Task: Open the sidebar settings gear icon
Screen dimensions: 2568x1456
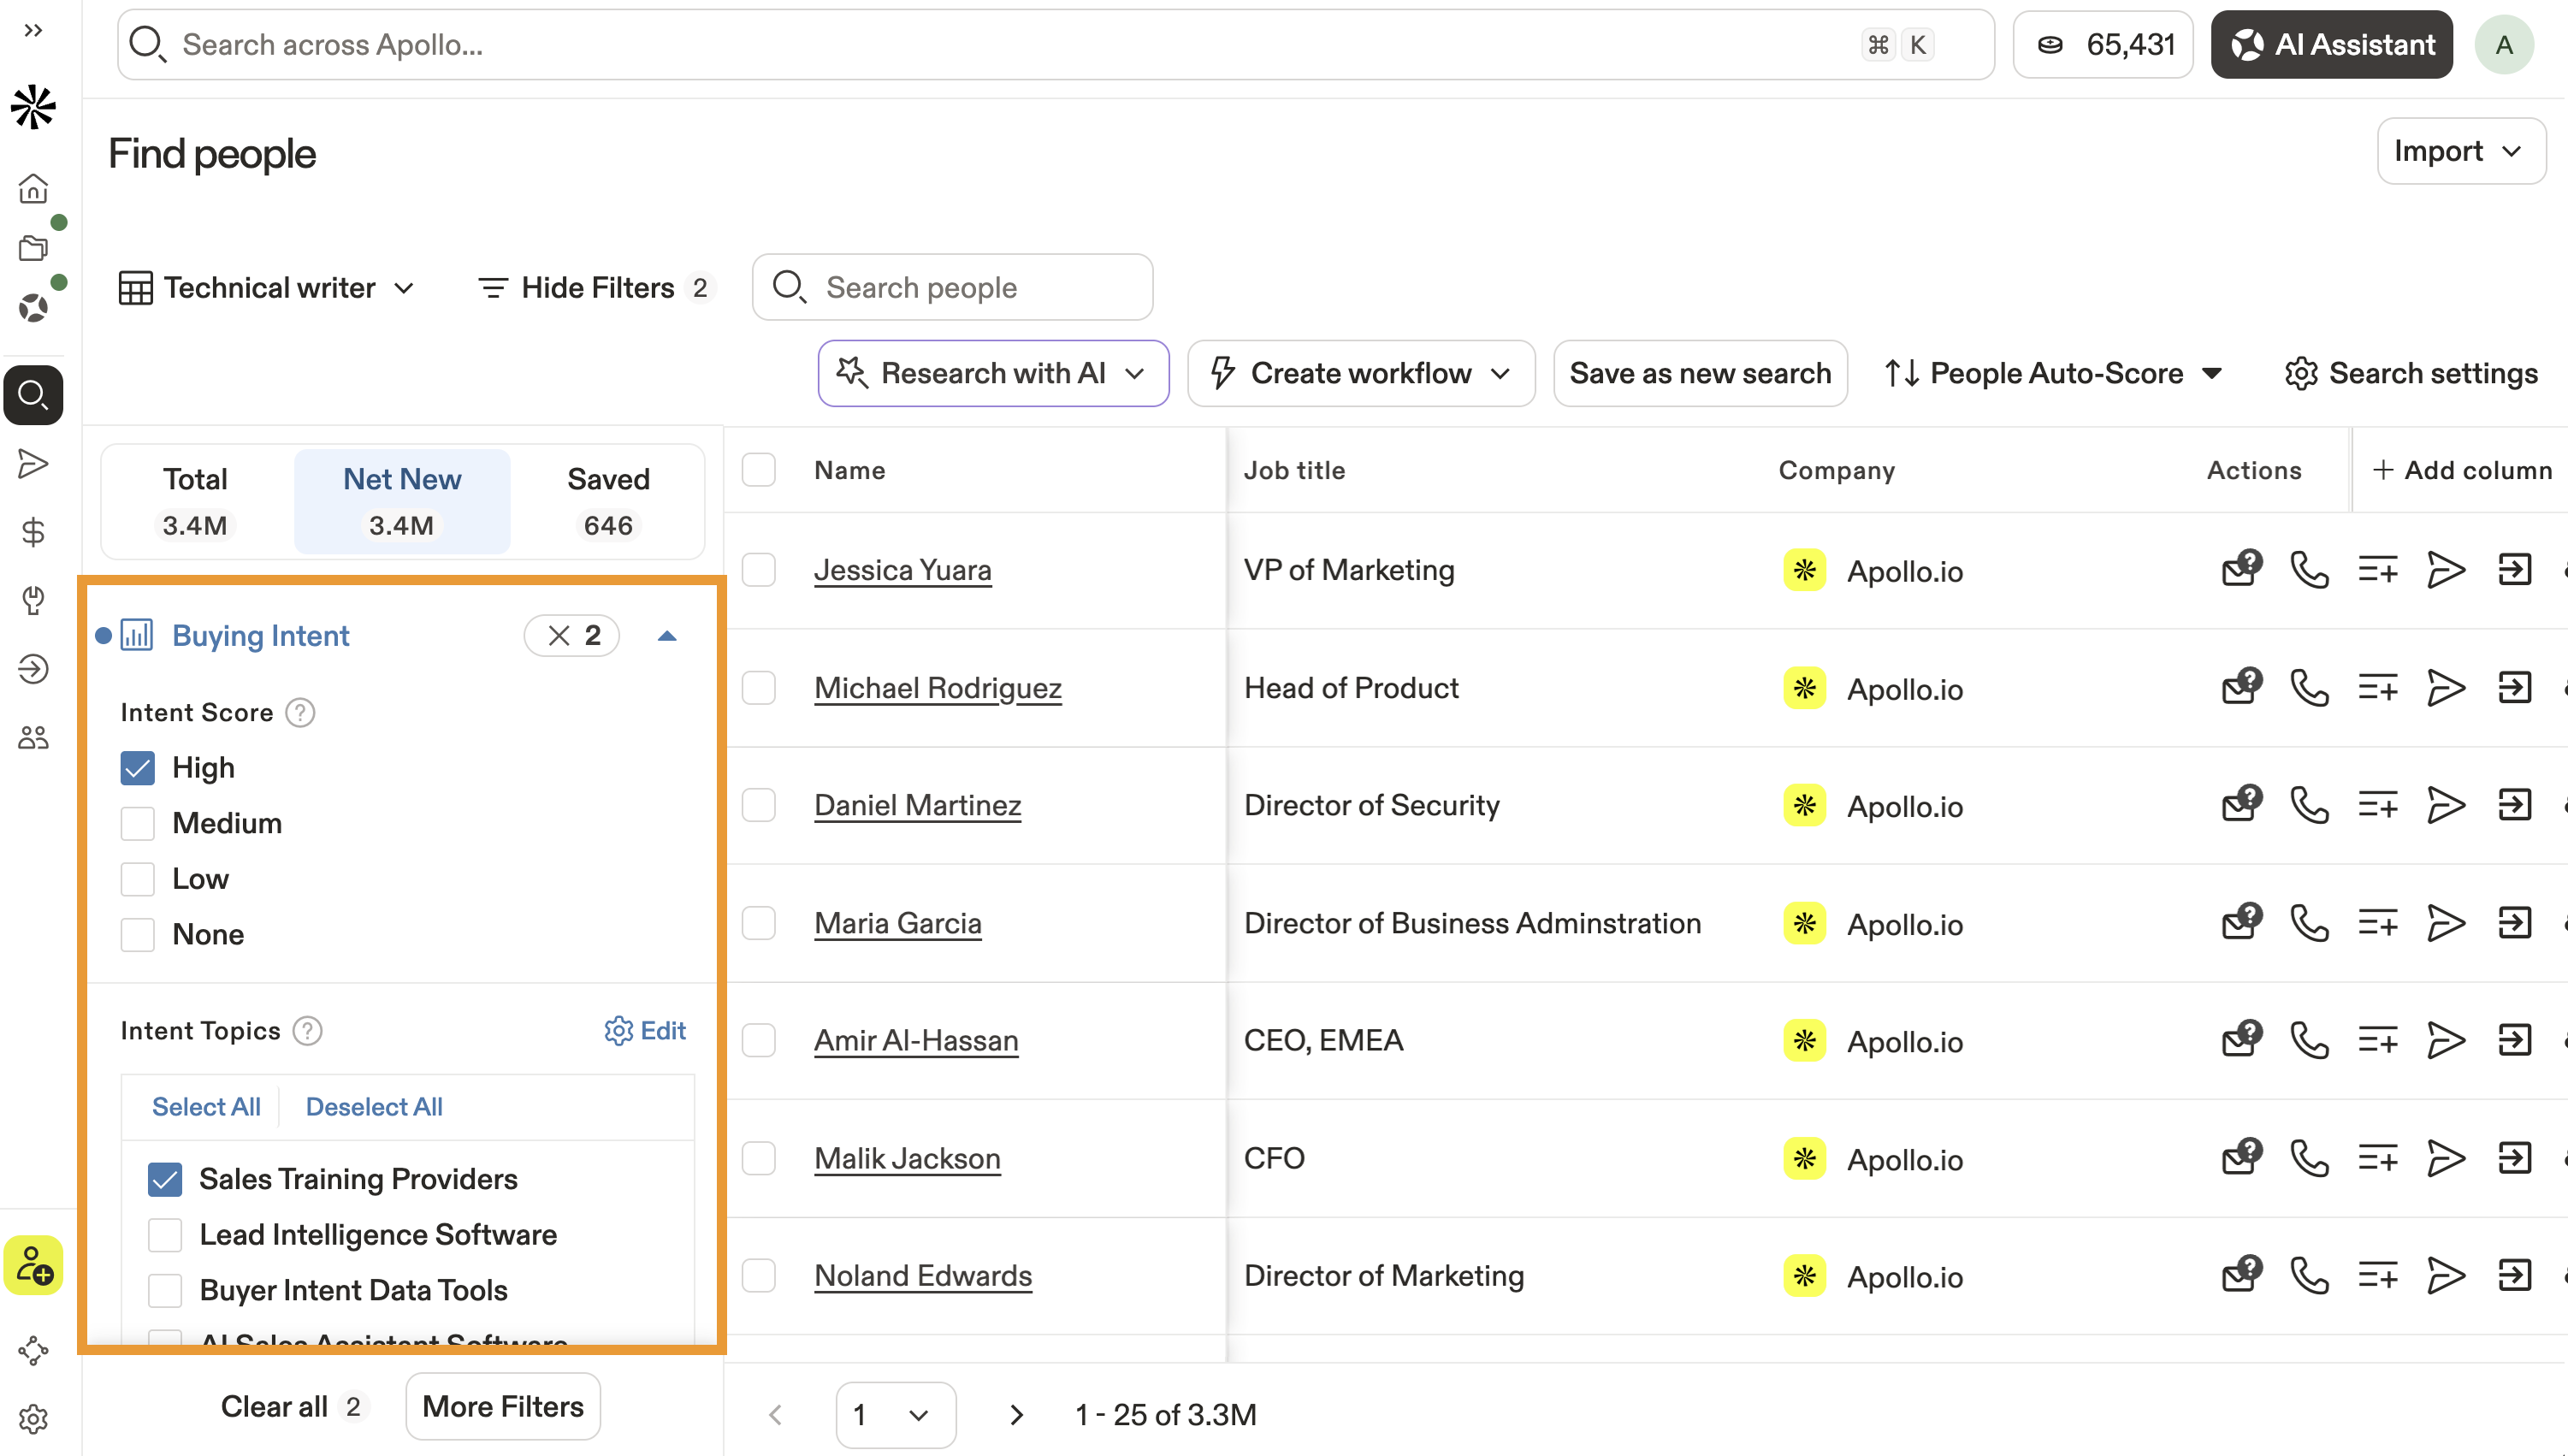Action: (33, 1418)
